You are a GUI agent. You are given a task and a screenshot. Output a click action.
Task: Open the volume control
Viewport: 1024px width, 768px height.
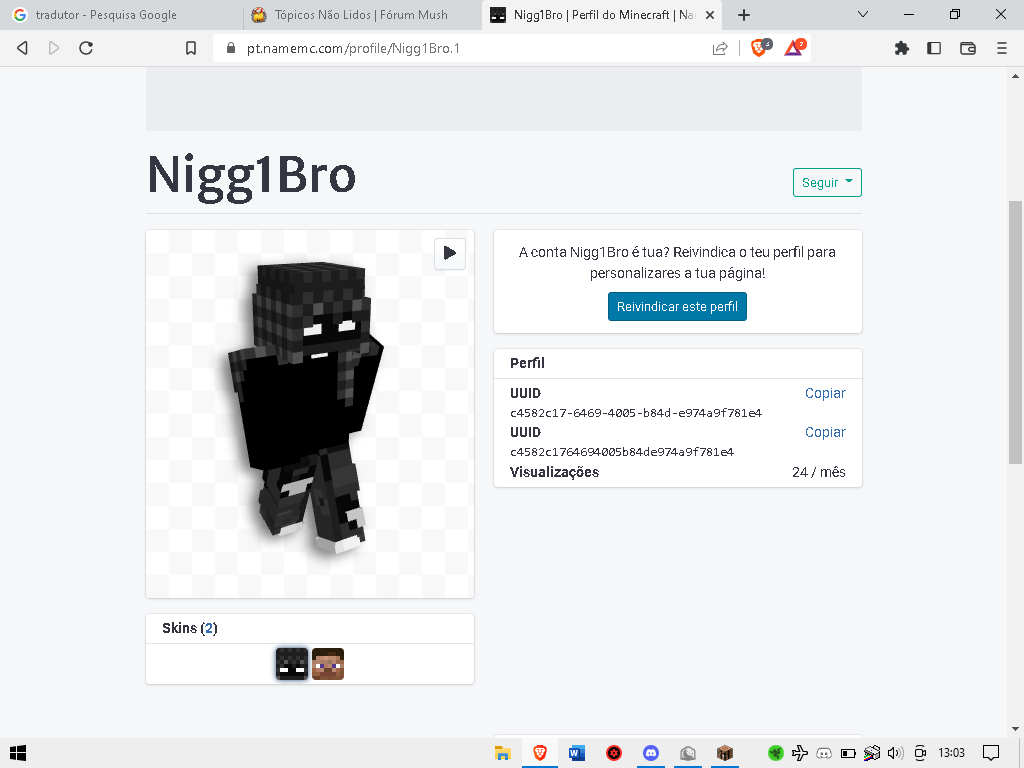tap(895, 753)
